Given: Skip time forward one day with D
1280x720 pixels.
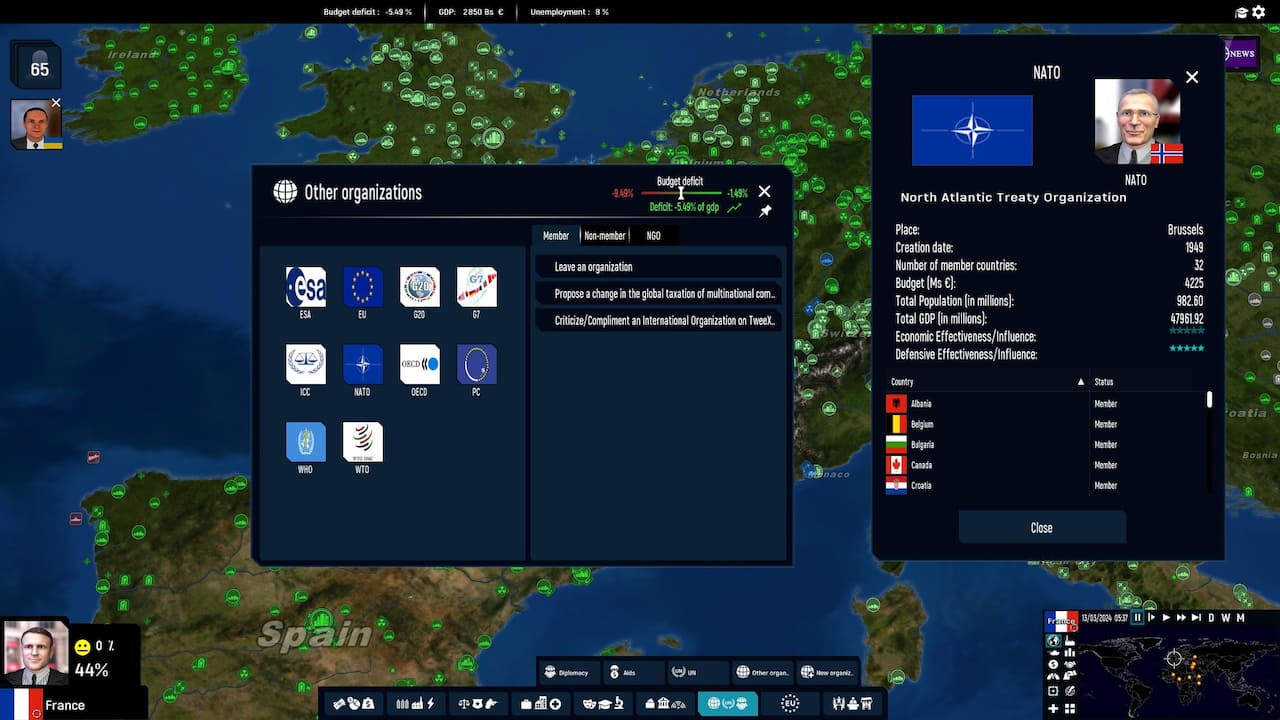Looking at the screenshot, I should point(1211,618).
